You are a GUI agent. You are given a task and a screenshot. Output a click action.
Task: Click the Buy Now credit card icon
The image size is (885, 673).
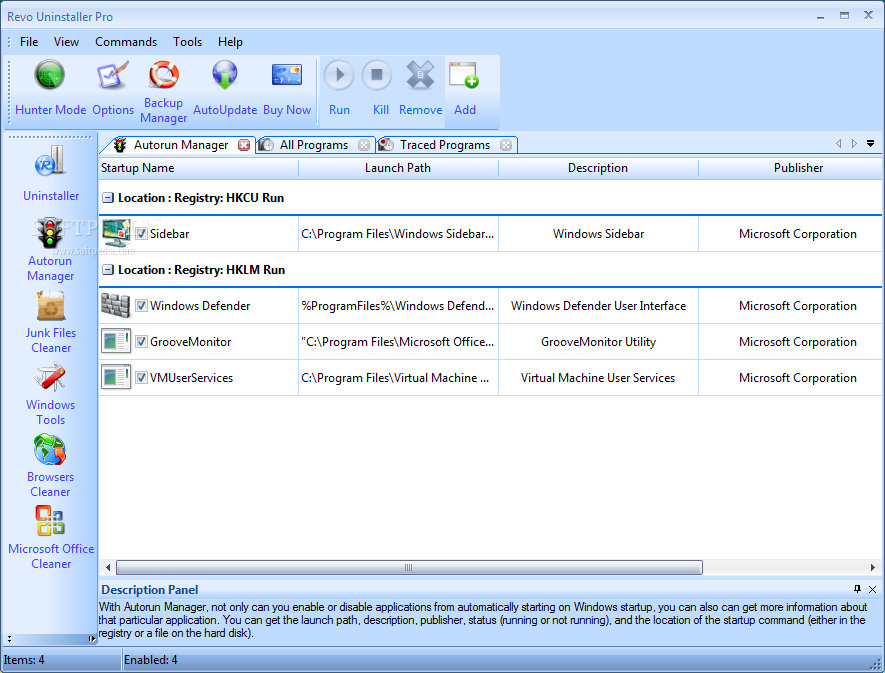(x=287, y=75)
